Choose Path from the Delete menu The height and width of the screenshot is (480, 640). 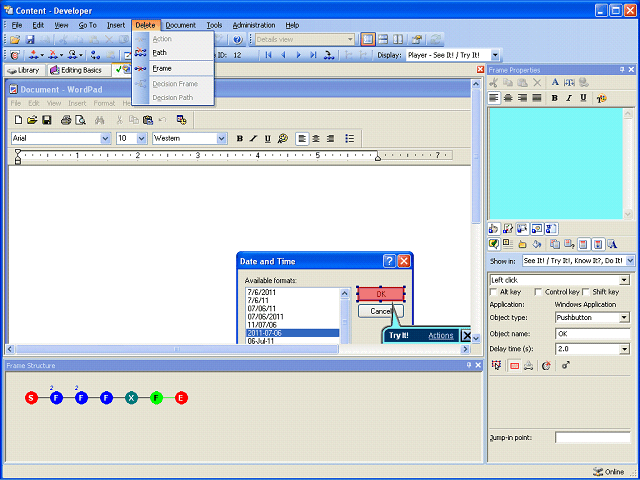point(173,53)
